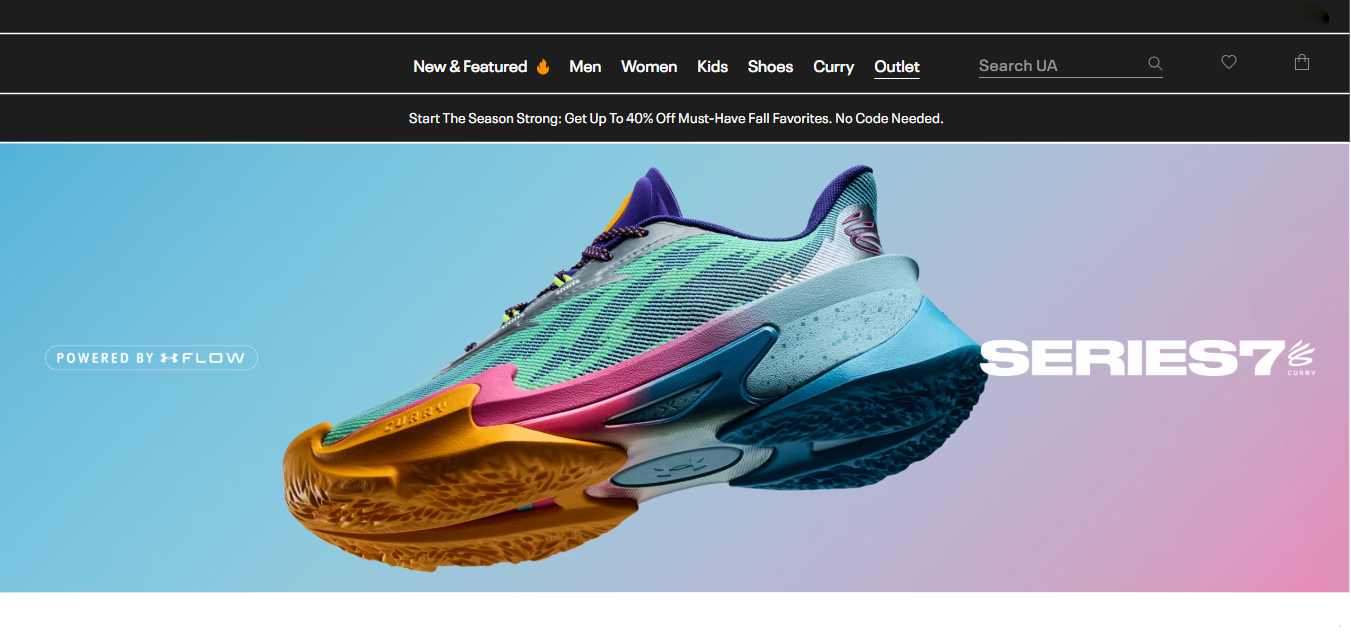
Task: Open the shopping bag icon
Action: point(1301,62)
